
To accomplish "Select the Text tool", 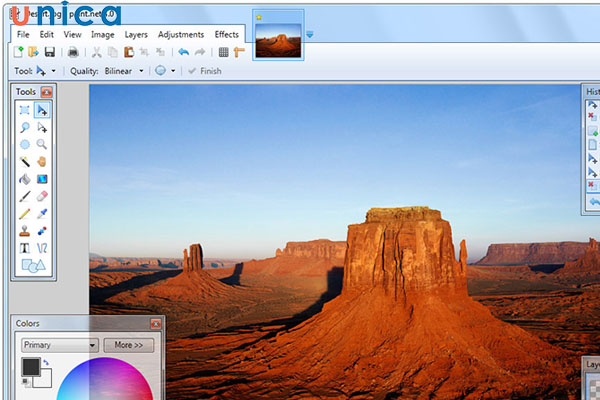I will [24, 248].
